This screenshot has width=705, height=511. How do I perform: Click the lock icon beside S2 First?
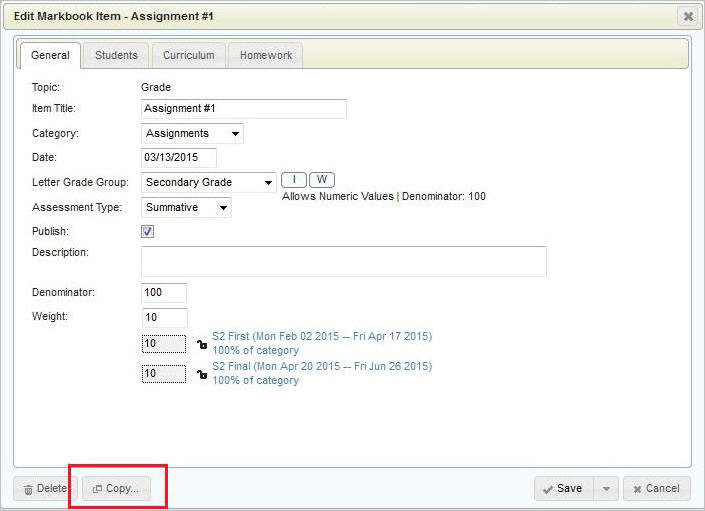point(201,344)
